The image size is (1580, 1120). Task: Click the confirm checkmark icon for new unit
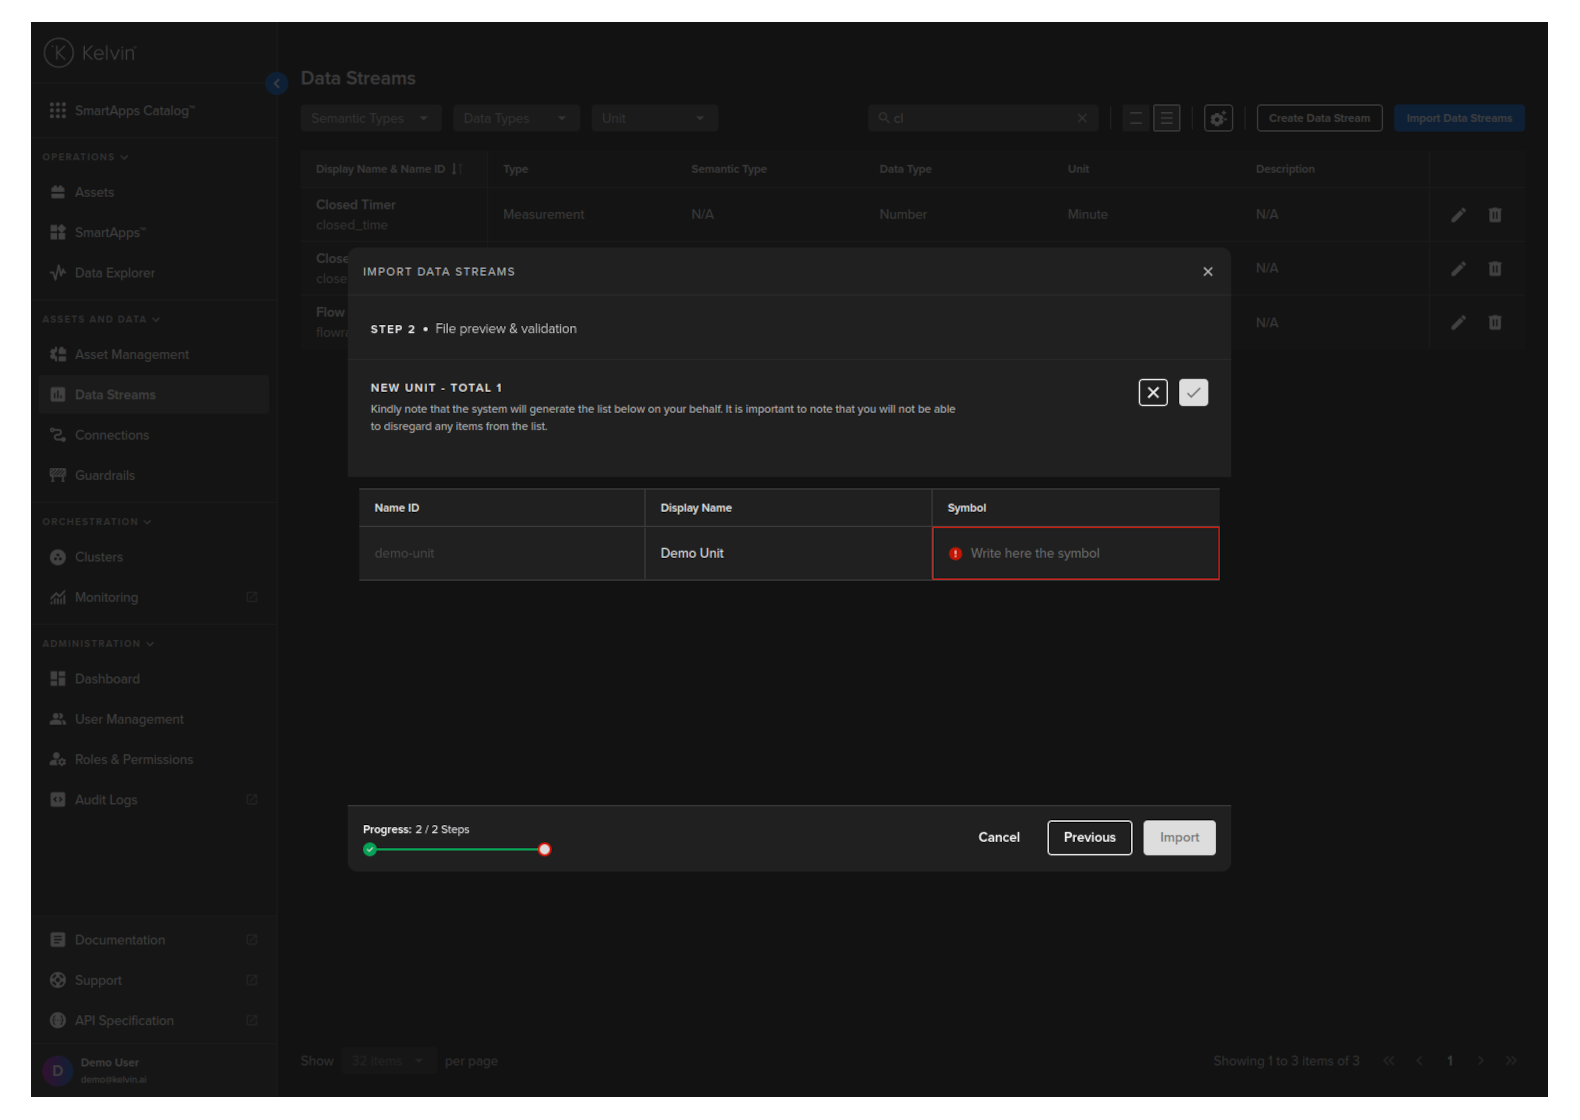1193,393
